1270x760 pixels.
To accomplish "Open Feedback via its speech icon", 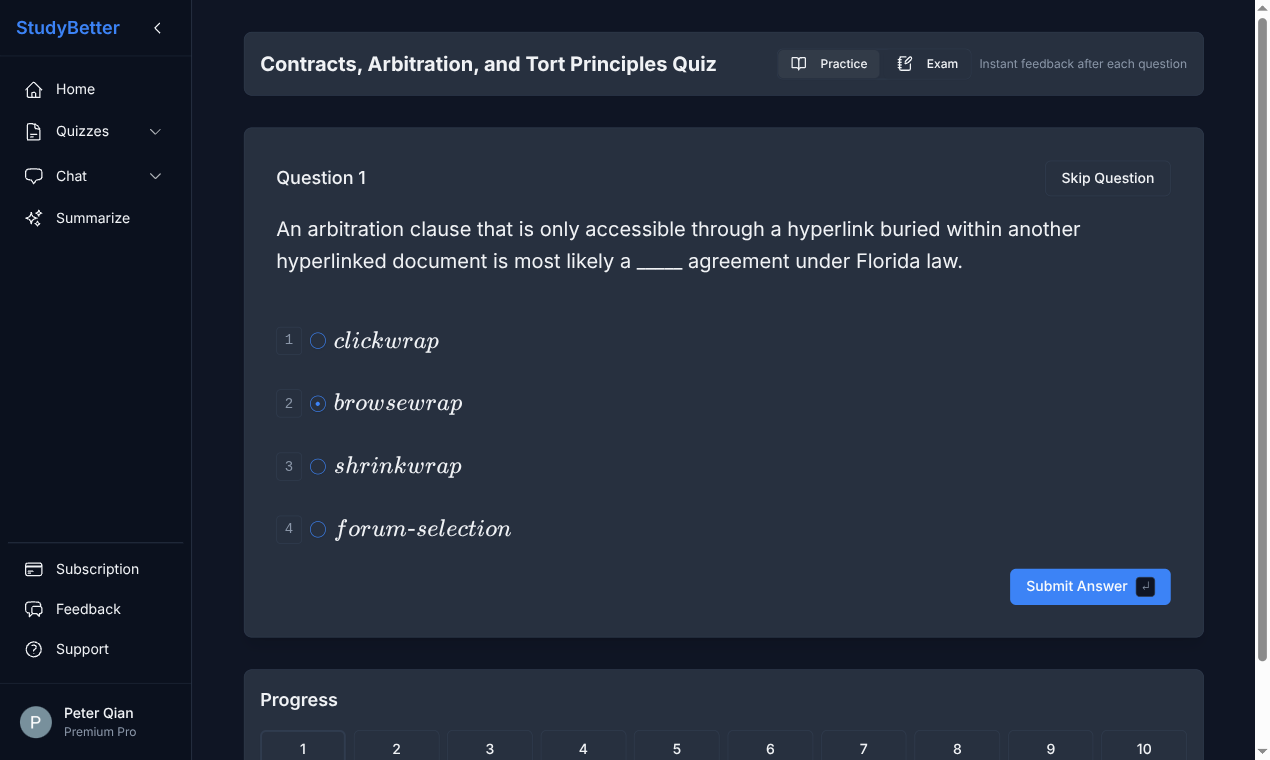I will [34, 609].
